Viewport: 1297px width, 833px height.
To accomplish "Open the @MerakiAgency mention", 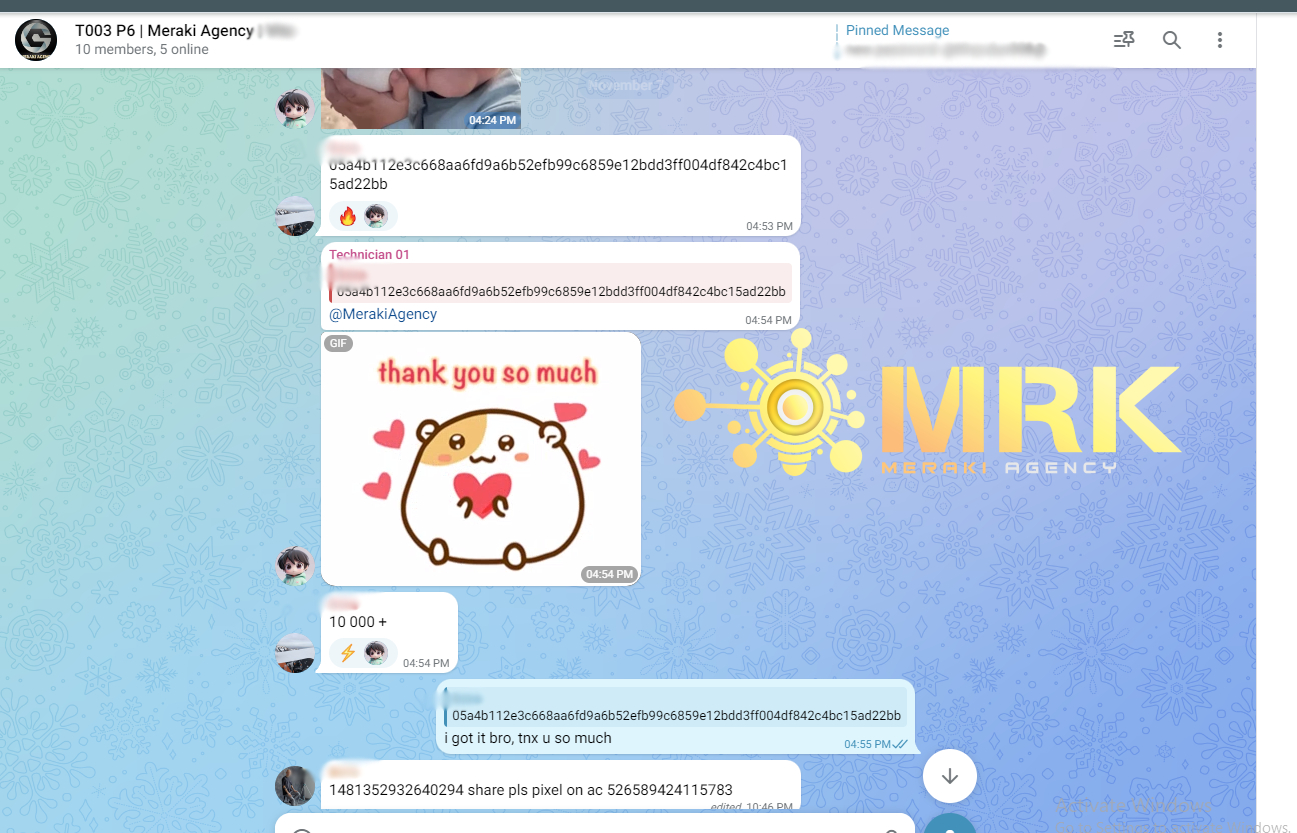I will pyautogui.click(x=383, y=314).
